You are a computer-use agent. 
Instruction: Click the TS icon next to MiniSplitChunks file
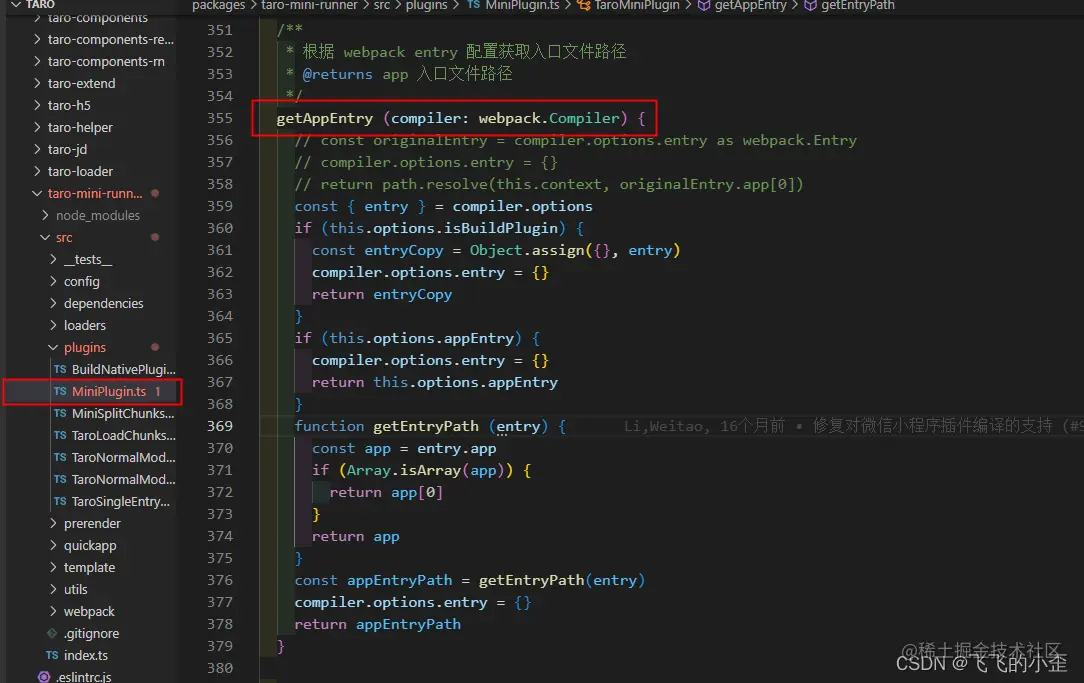[x=60, y=413]
